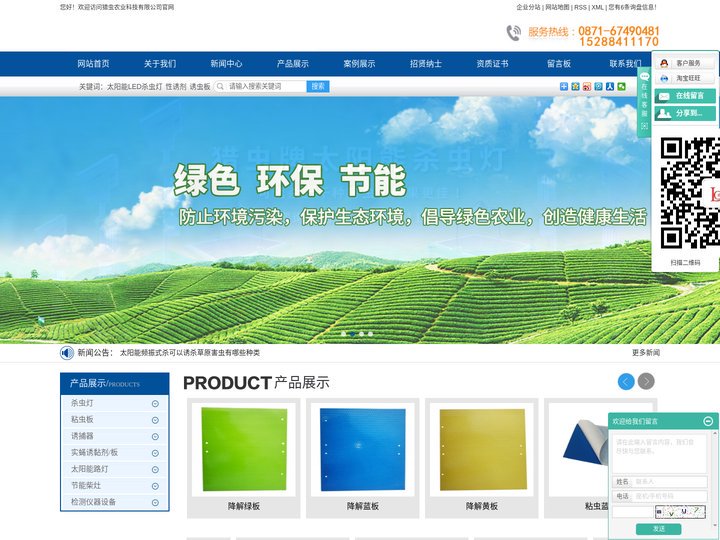This screenshot has height=540, width=720.
Task: Expand the arrow beside 太阳能路灯
Action: coord(155,470)
